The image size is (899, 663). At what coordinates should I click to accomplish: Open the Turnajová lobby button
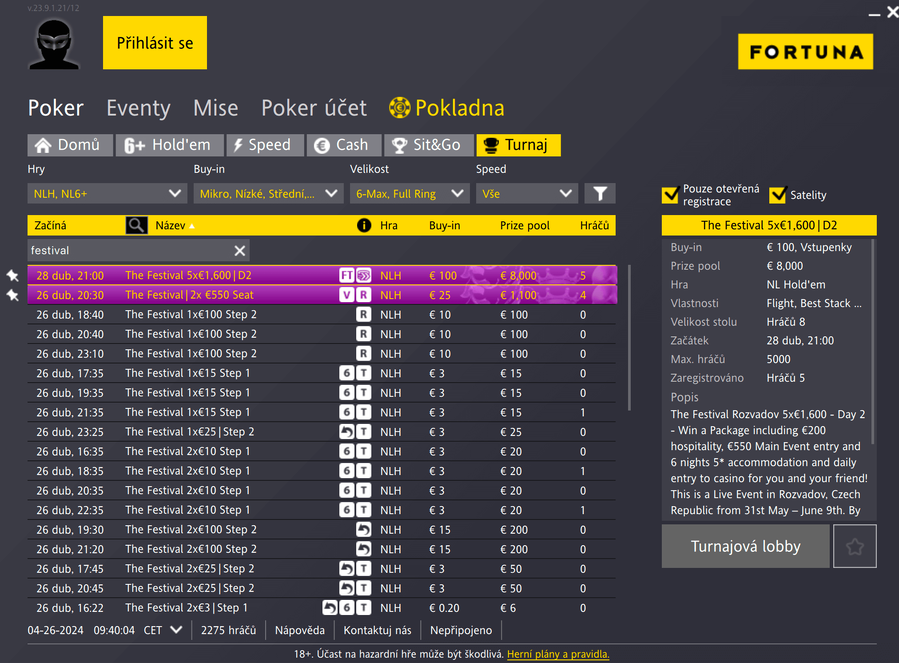(745, 546)
